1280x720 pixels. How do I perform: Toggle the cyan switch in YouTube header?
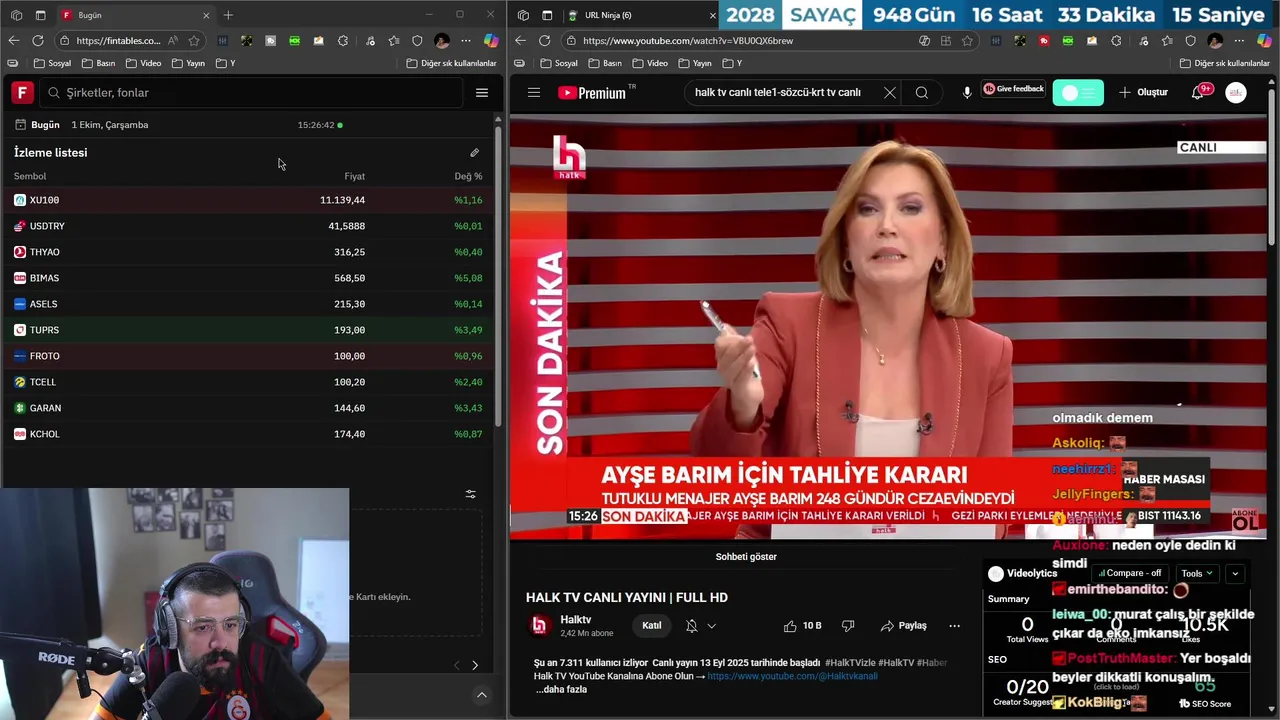1078,93
